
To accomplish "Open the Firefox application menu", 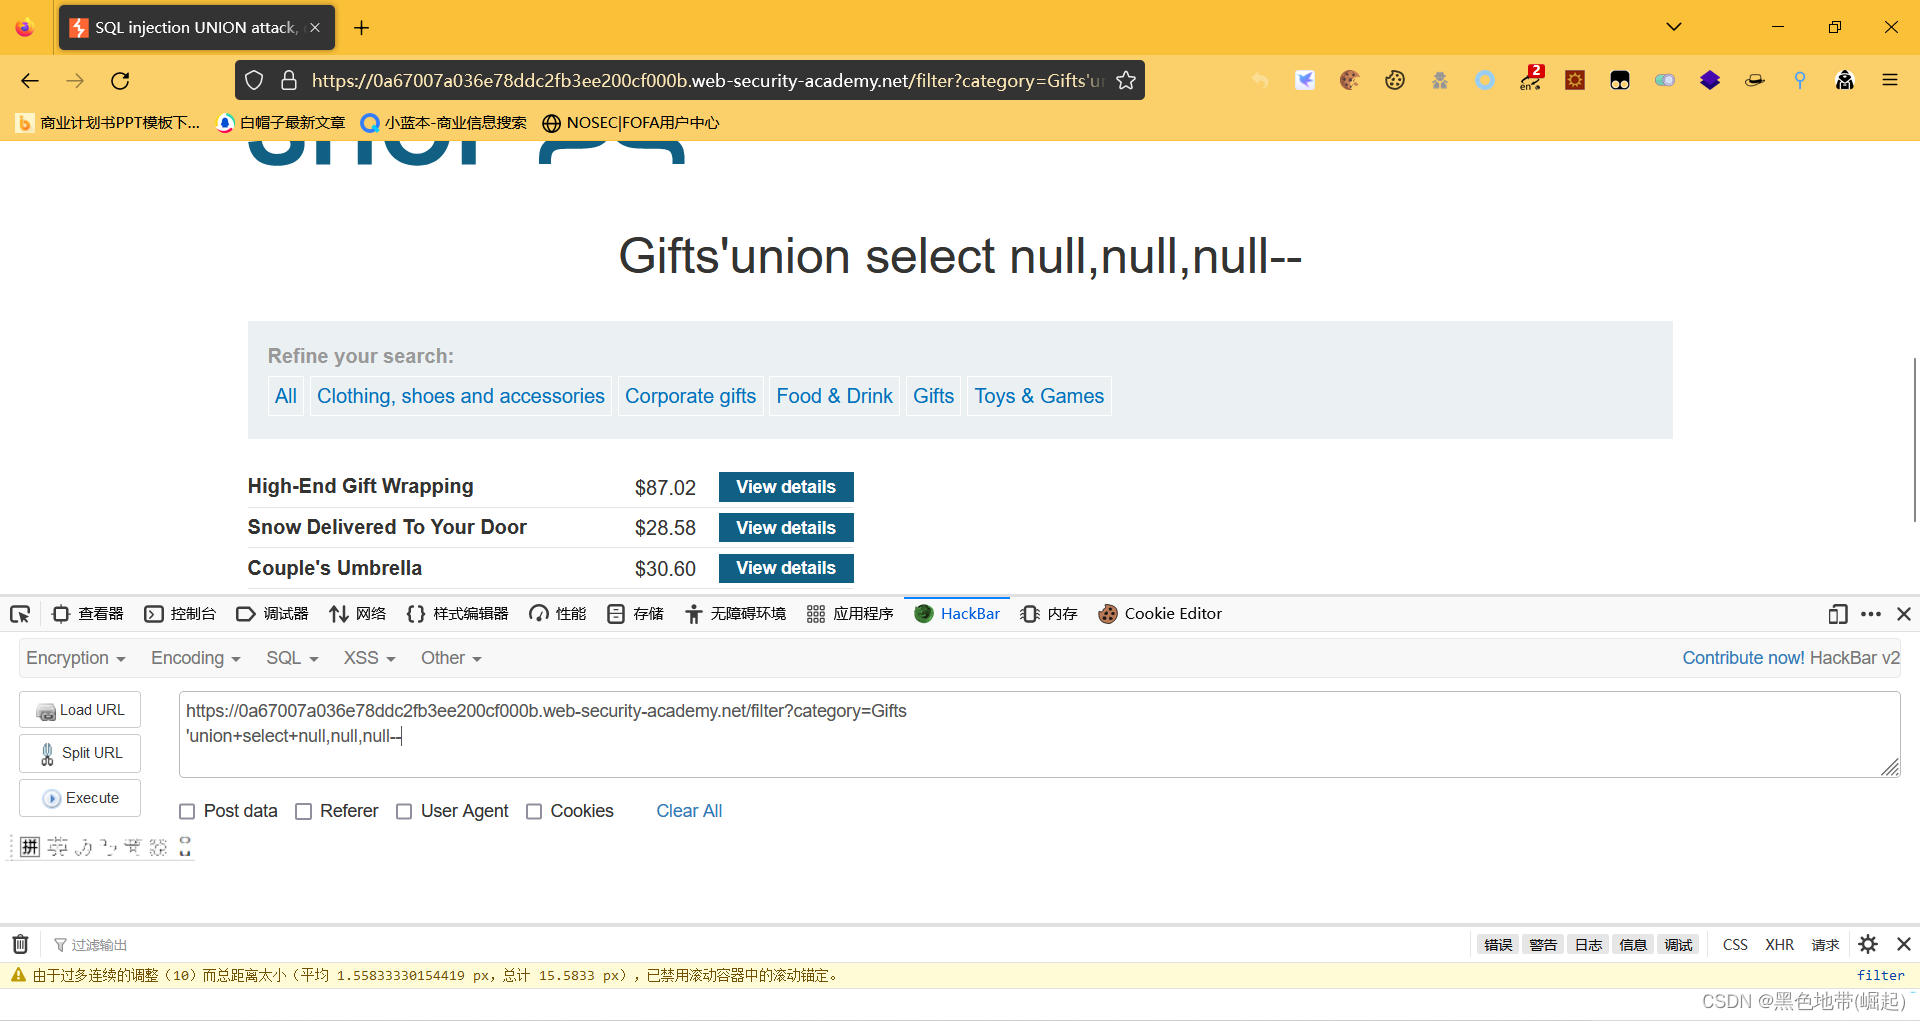I will [1889, 81].
